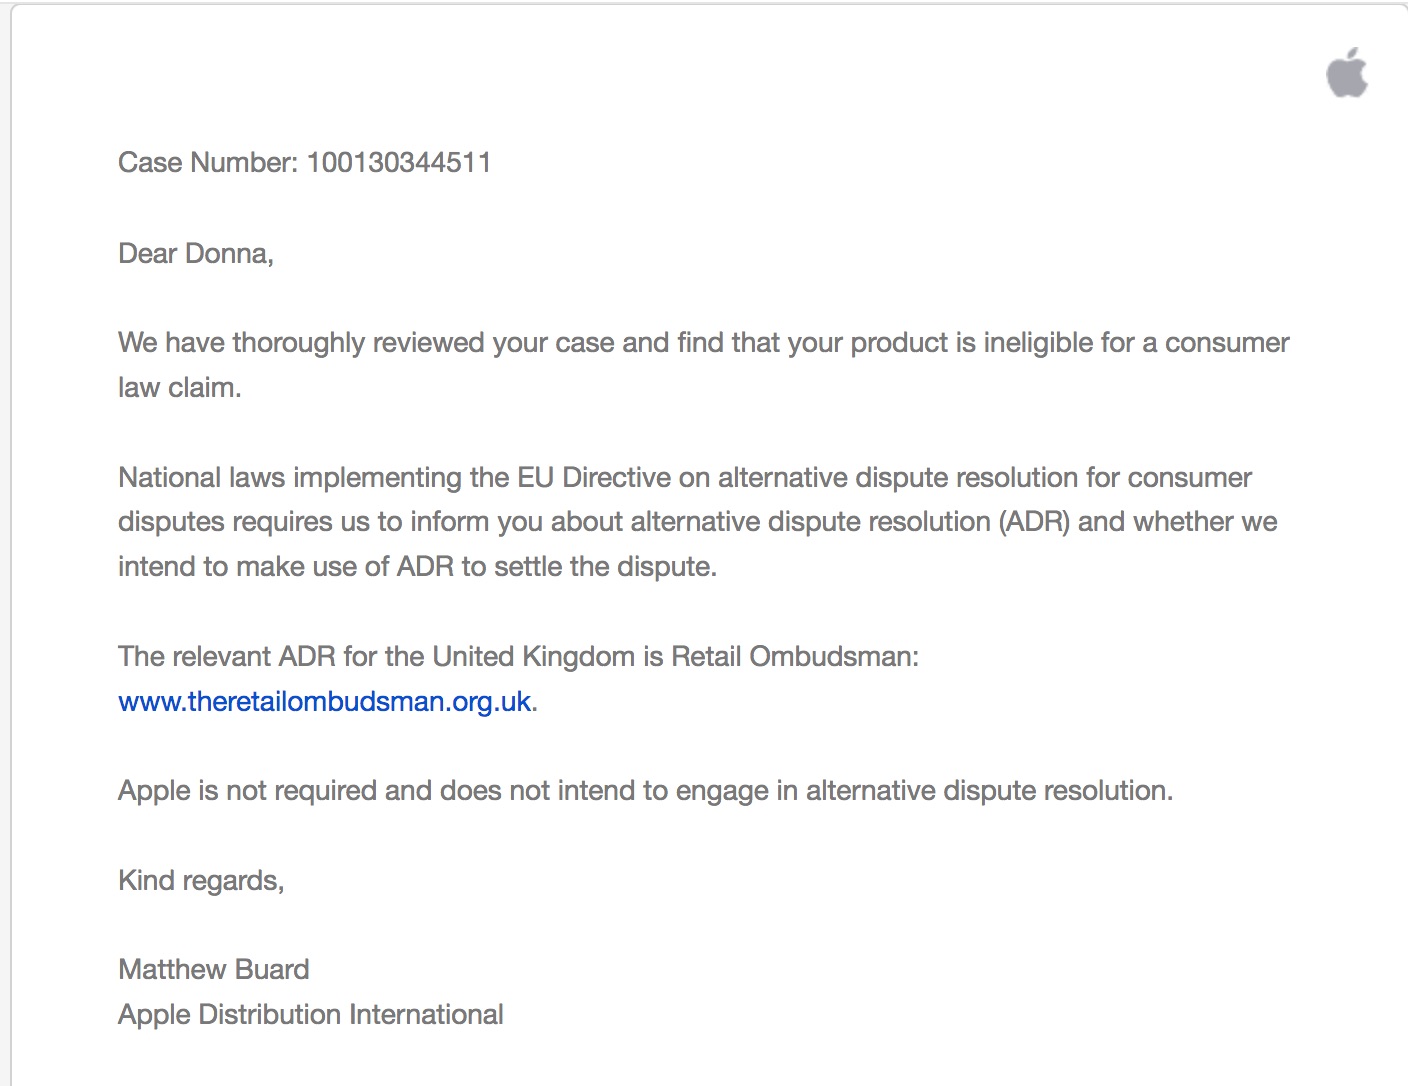
Task: Click the 'Case Number:' label
Action: pyautogui.click(x=207, y=162)
